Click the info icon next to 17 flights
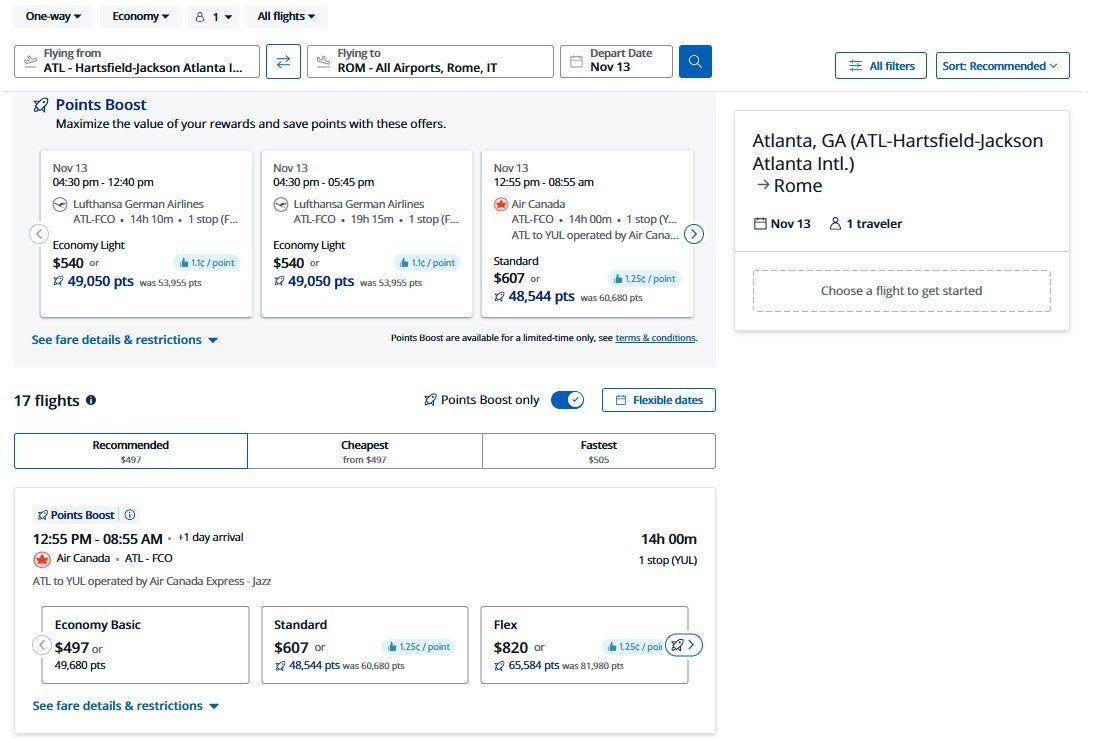This screenshot has height=739, width=1093. 91,400
